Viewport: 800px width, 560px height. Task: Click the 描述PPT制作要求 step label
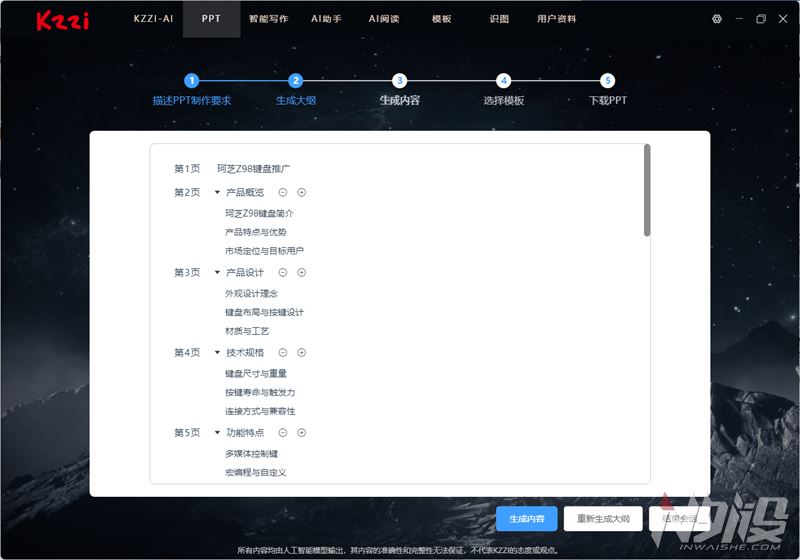point(192,100)
